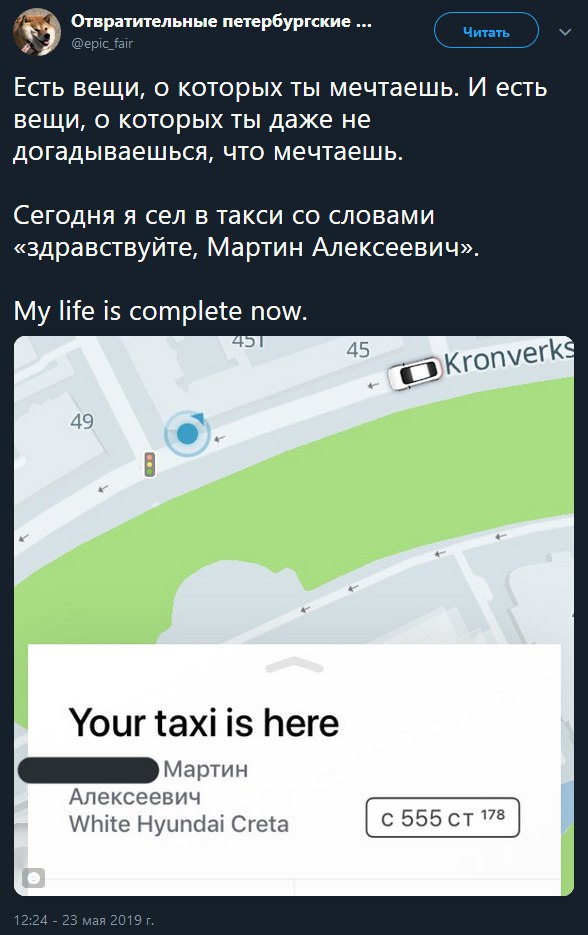Click the Читать follow button
The height and width of the screenshot is (935, 588).
[486, 31]
